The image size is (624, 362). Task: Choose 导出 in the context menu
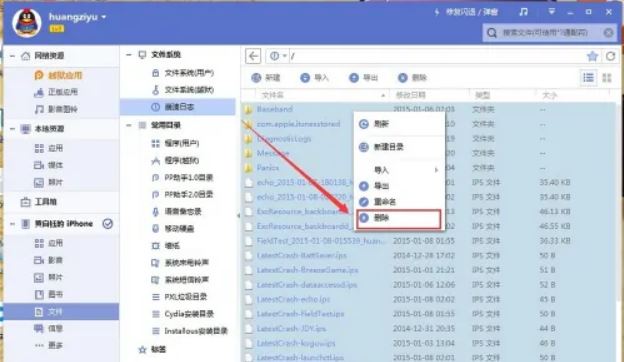[400, 186]
